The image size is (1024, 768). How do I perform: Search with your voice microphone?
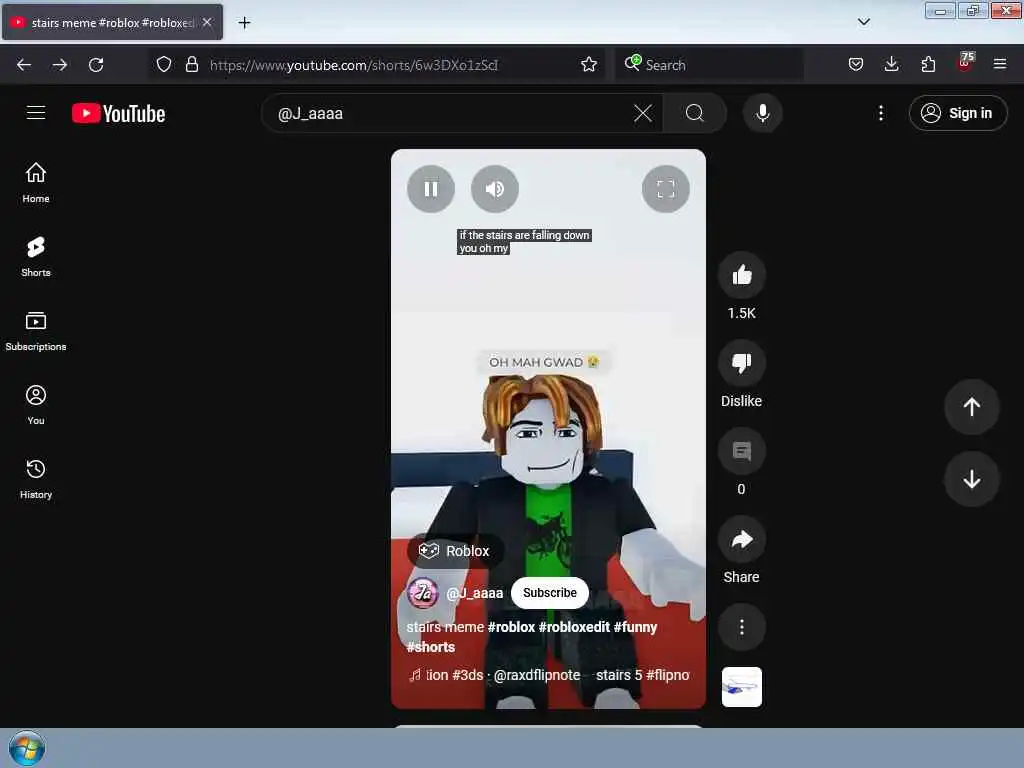[x=762, y=114]
